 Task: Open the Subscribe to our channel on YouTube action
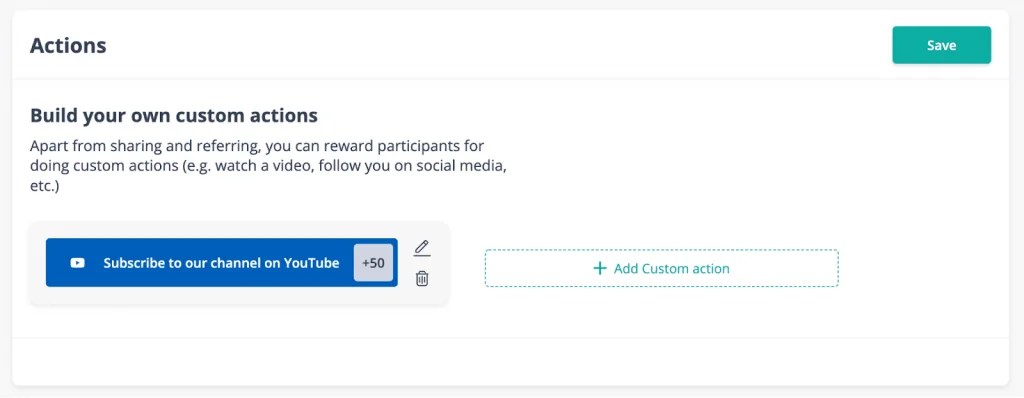(221, 263)
